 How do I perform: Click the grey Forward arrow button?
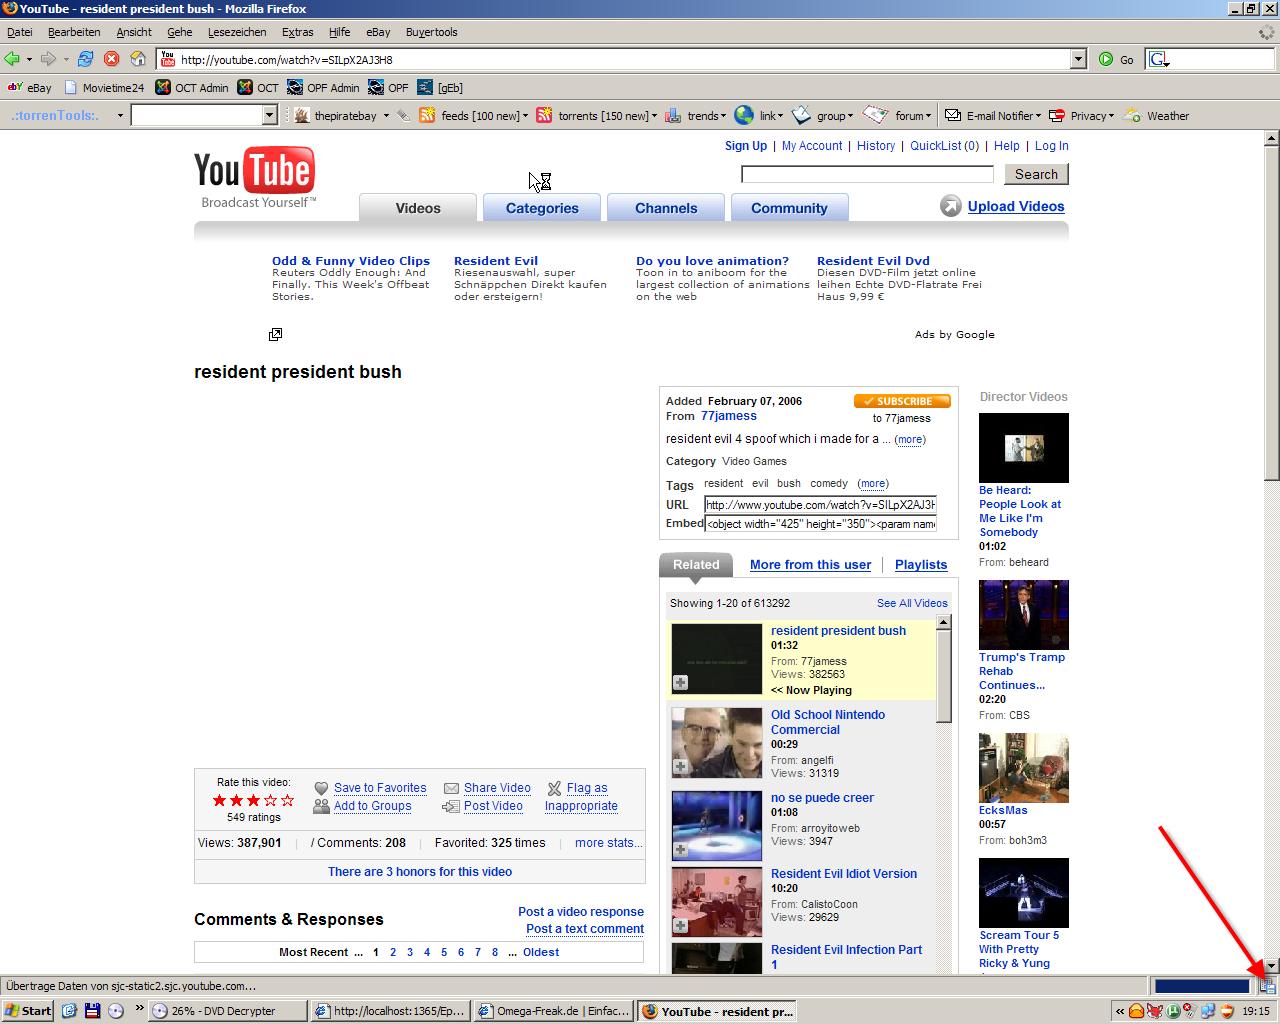[x=48, y=59]
